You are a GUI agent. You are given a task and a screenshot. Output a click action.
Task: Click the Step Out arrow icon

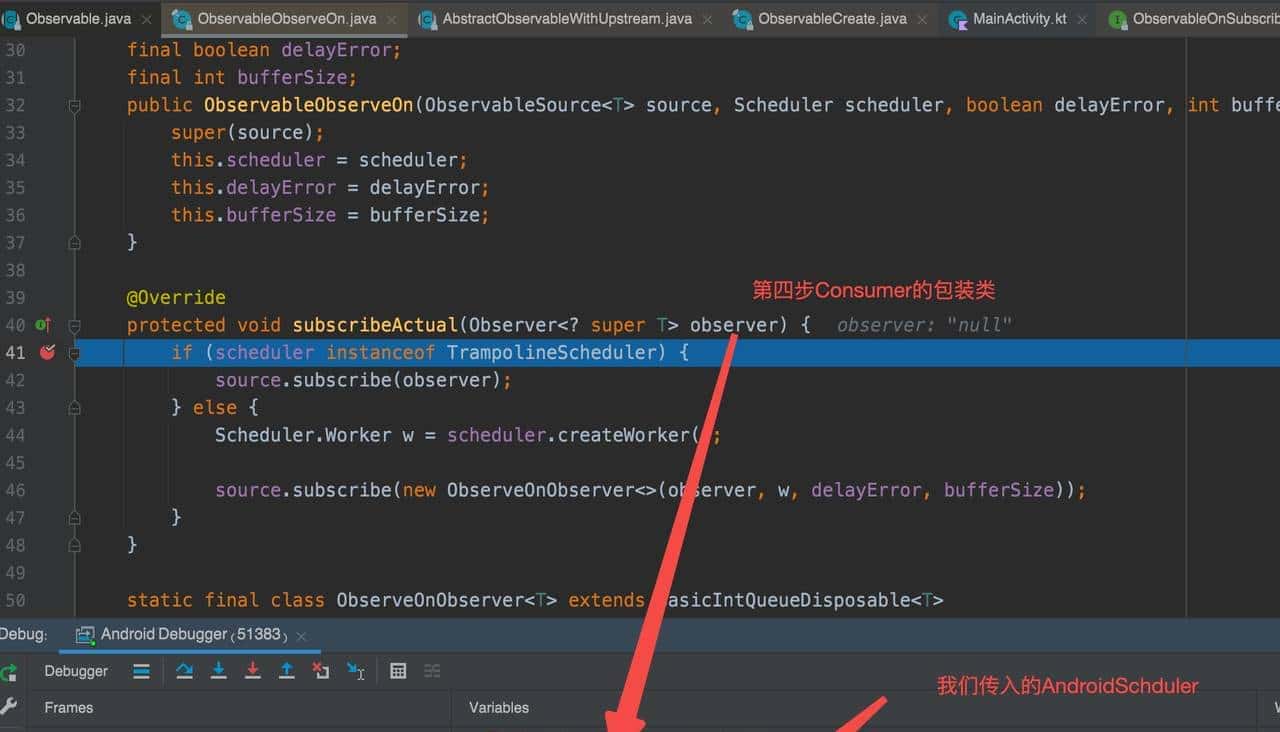tap(287, 670)
